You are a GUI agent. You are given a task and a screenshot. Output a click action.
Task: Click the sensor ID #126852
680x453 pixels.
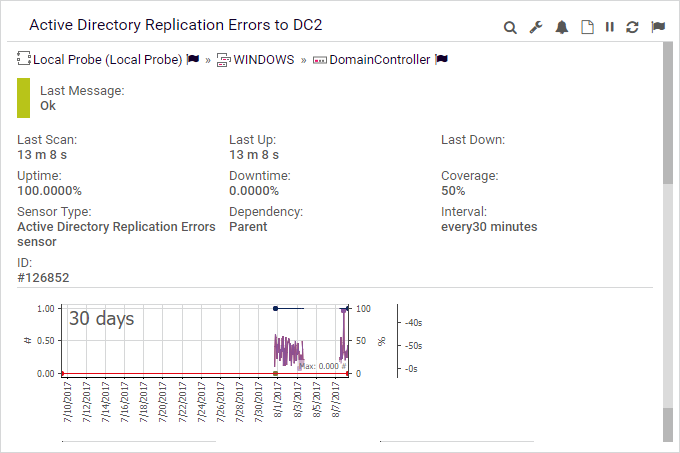(x=43, y=277)
